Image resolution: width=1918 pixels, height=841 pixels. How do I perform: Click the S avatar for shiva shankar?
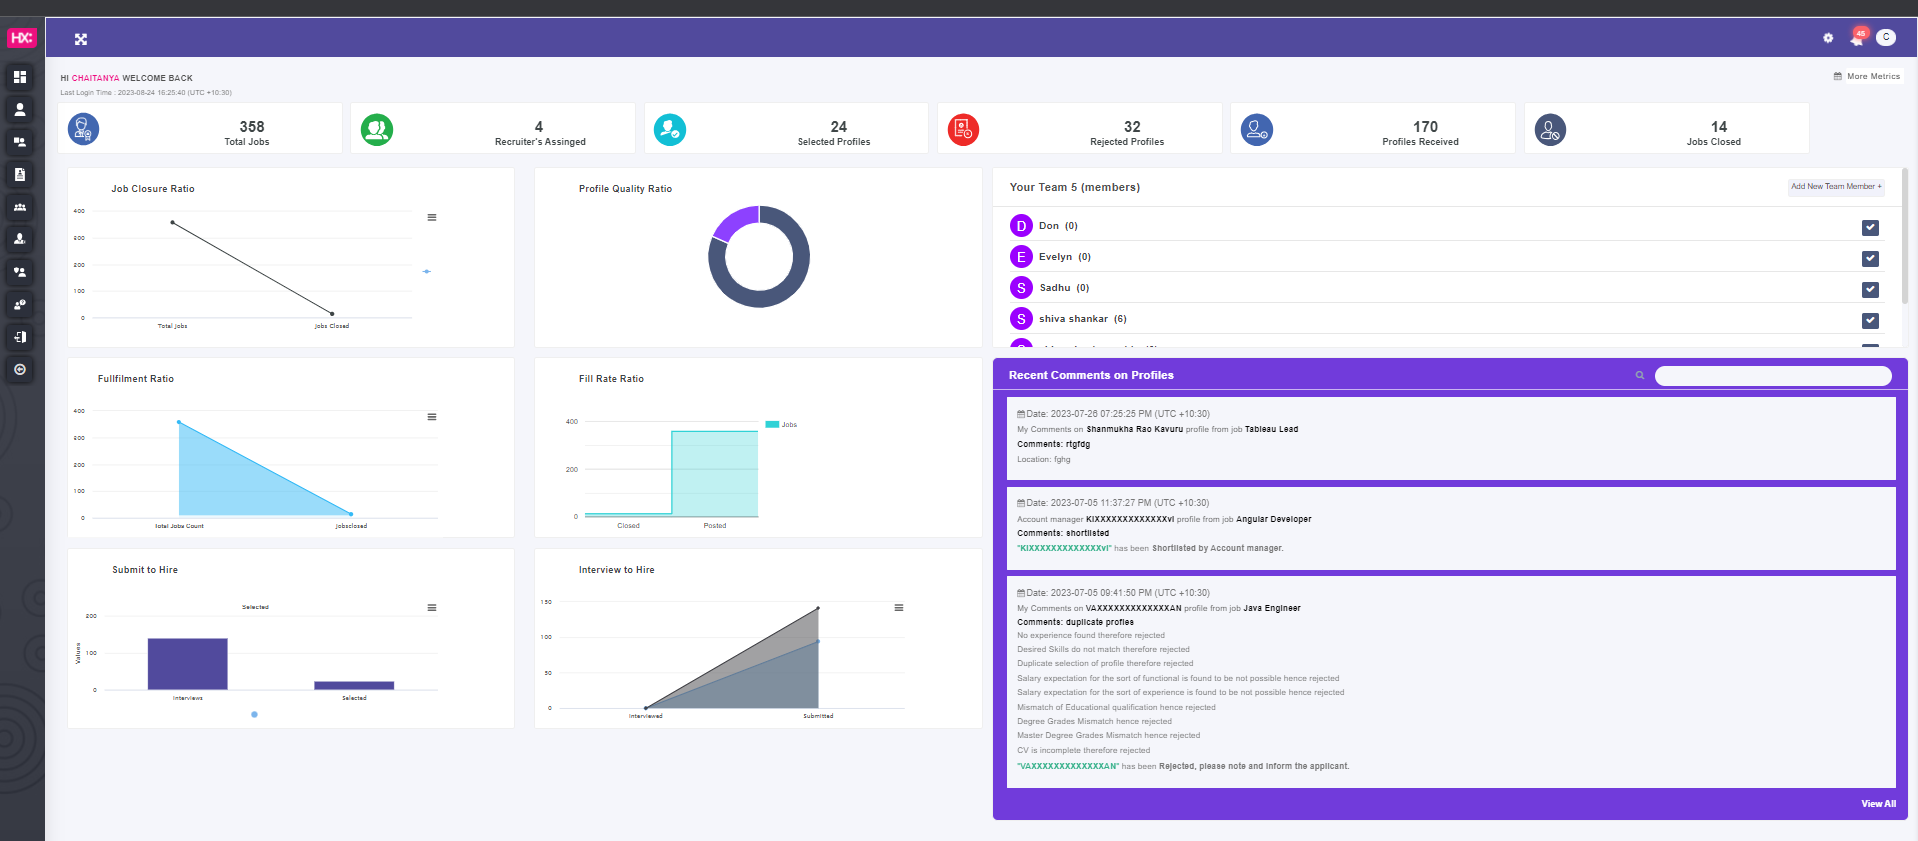click(1021, 319)
